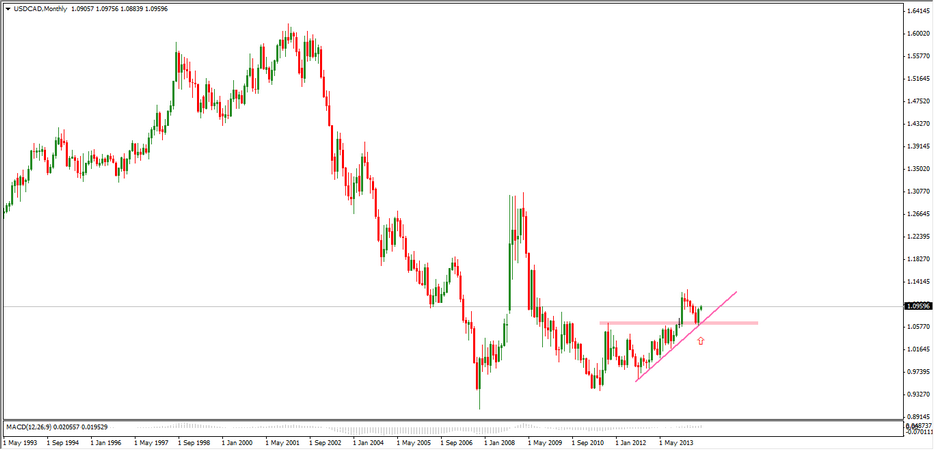Click the 1 Sep 2002 date label
934x450 pixels.
click(327, 441)
